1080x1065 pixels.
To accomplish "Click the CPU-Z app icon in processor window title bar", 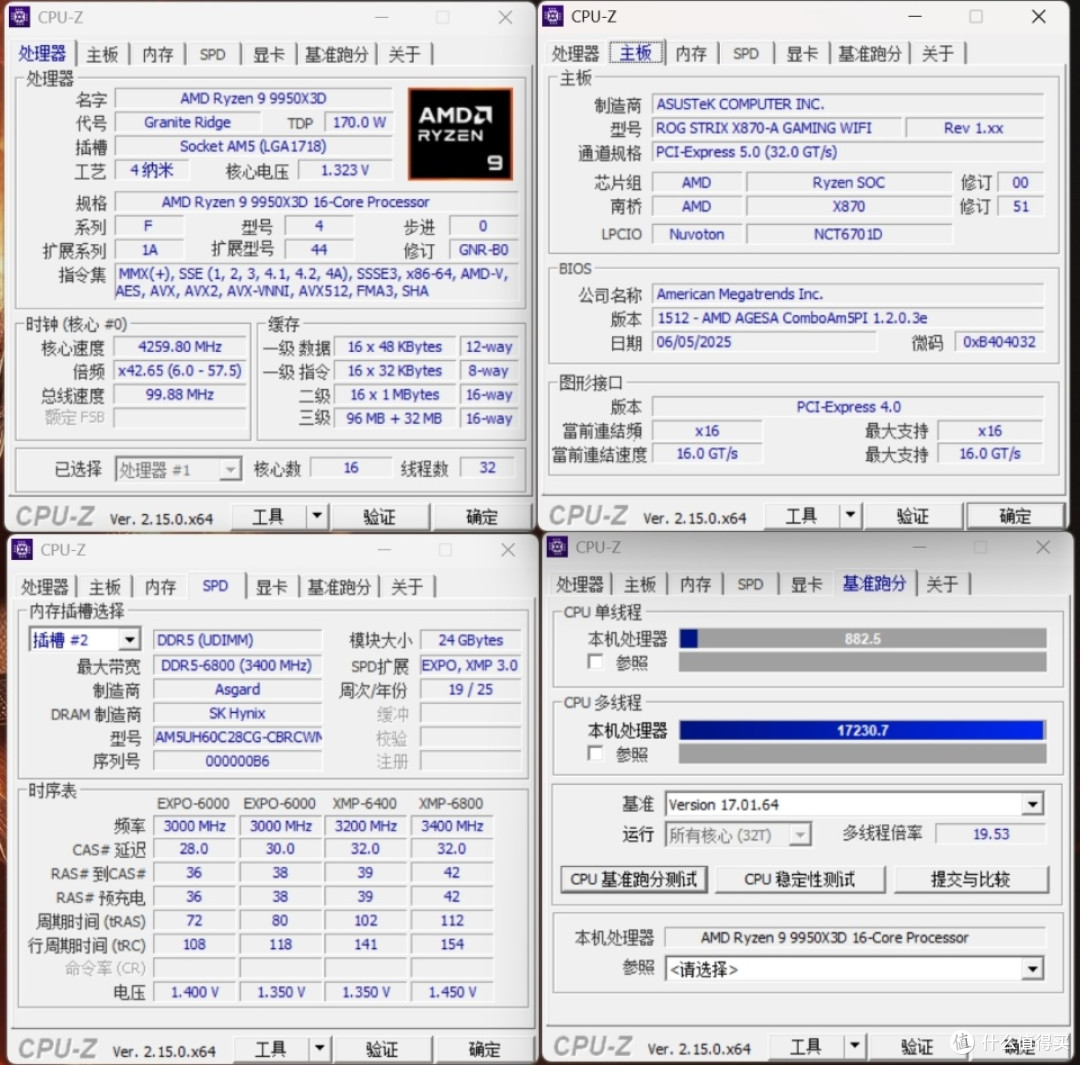I will [x=20, y=17].
